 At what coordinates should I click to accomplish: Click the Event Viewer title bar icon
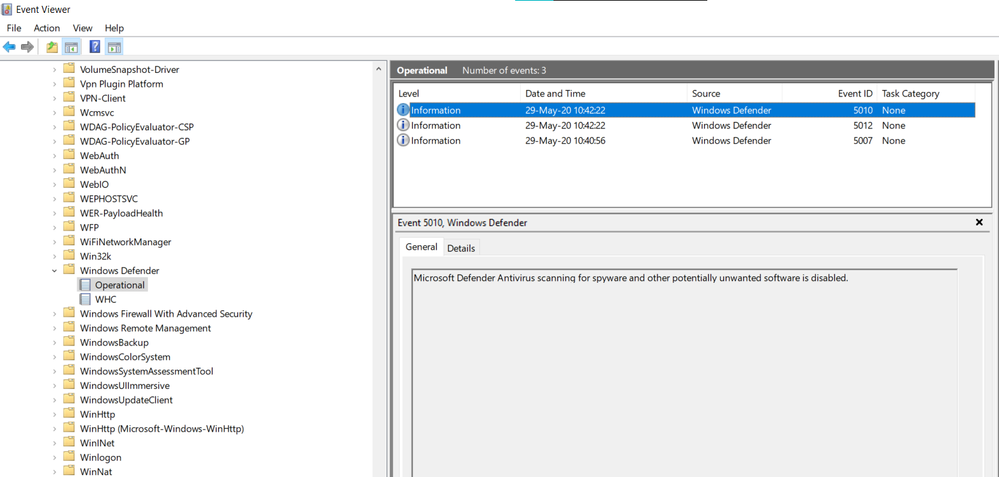click(x=7, y=10)
